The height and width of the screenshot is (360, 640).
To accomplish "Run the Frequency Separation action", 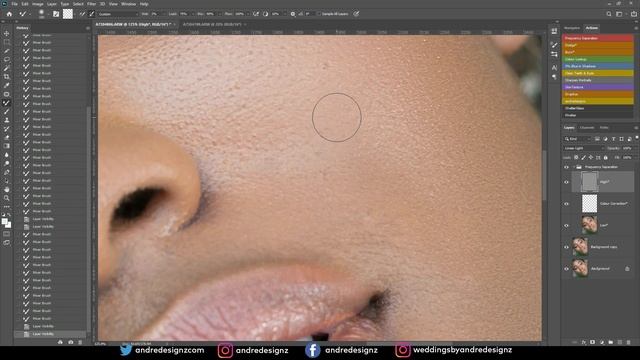I will (x=598, y=38).
